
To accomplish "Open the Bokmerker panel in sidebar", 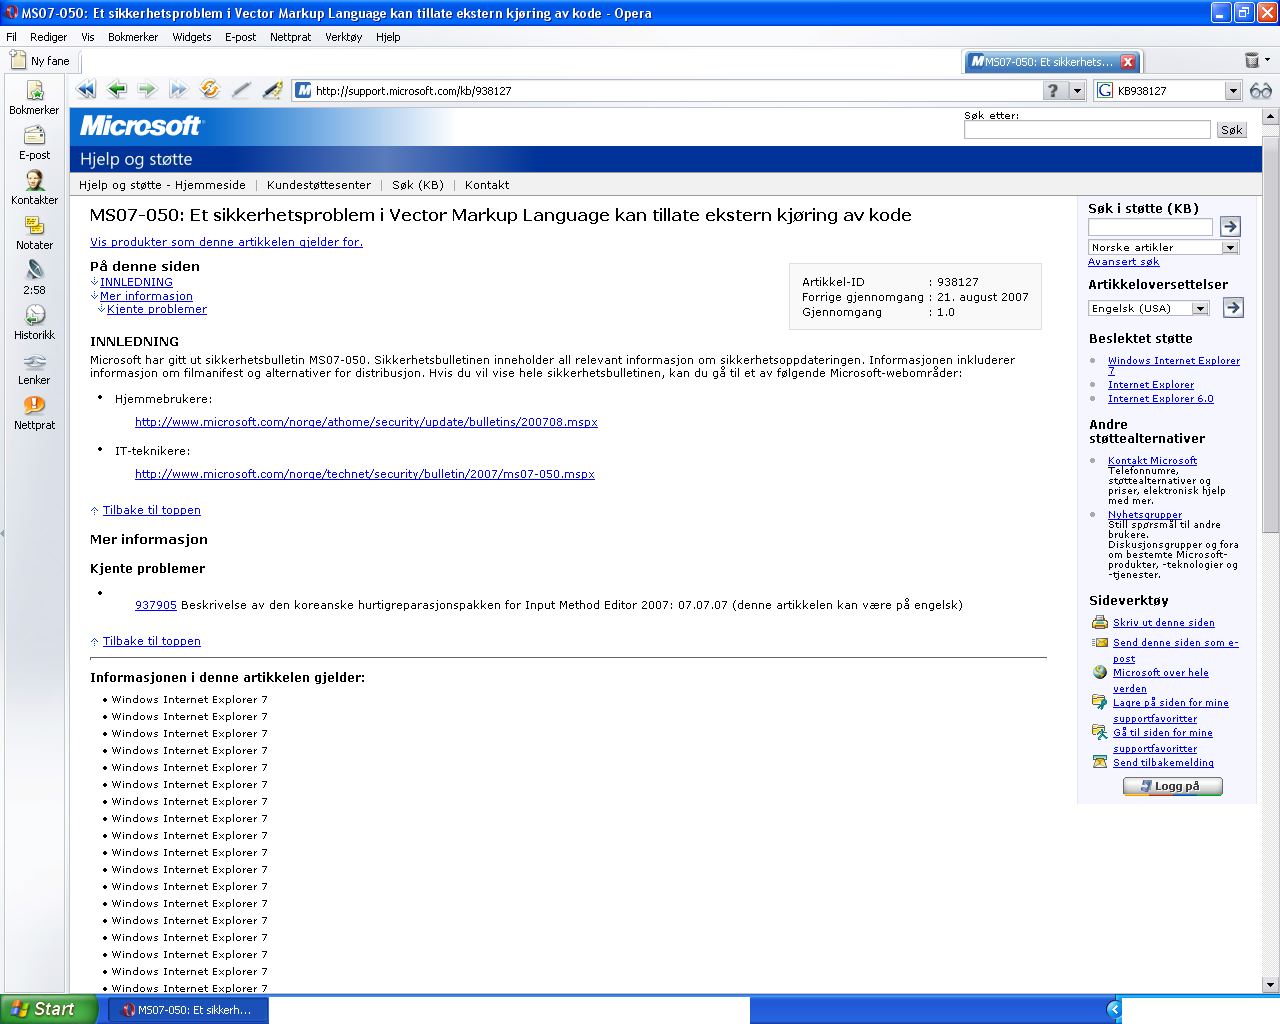I will click(34, 98).
